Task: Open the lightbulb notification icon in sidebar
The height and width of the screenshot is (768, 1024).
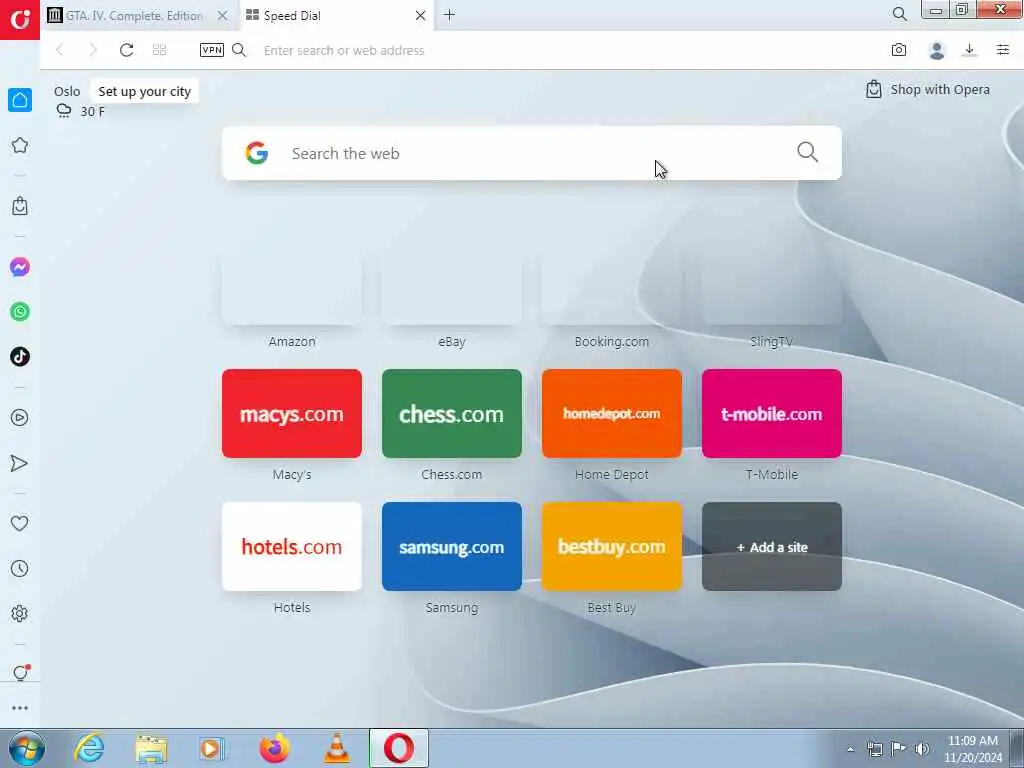Action: point(20,673)
